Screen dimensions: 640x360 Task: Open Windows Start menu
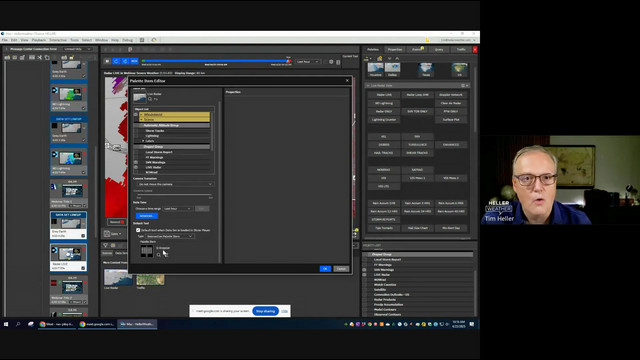point(6,324)
